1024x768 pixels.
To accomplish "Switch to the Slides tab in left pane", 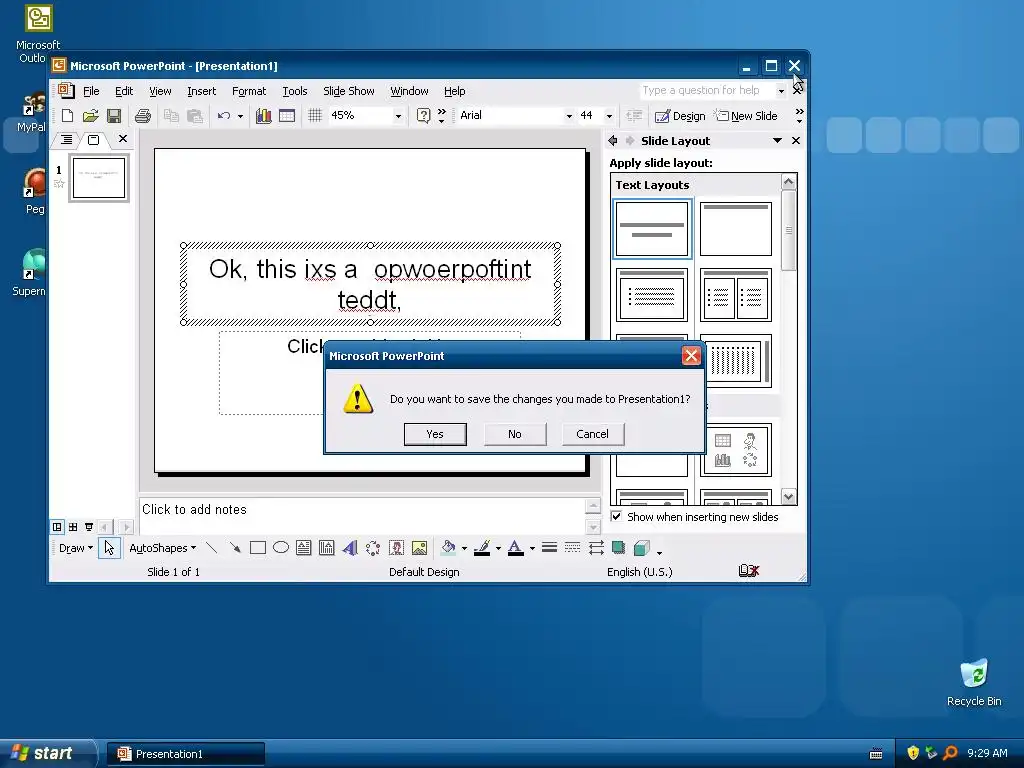I will (93, 139).
